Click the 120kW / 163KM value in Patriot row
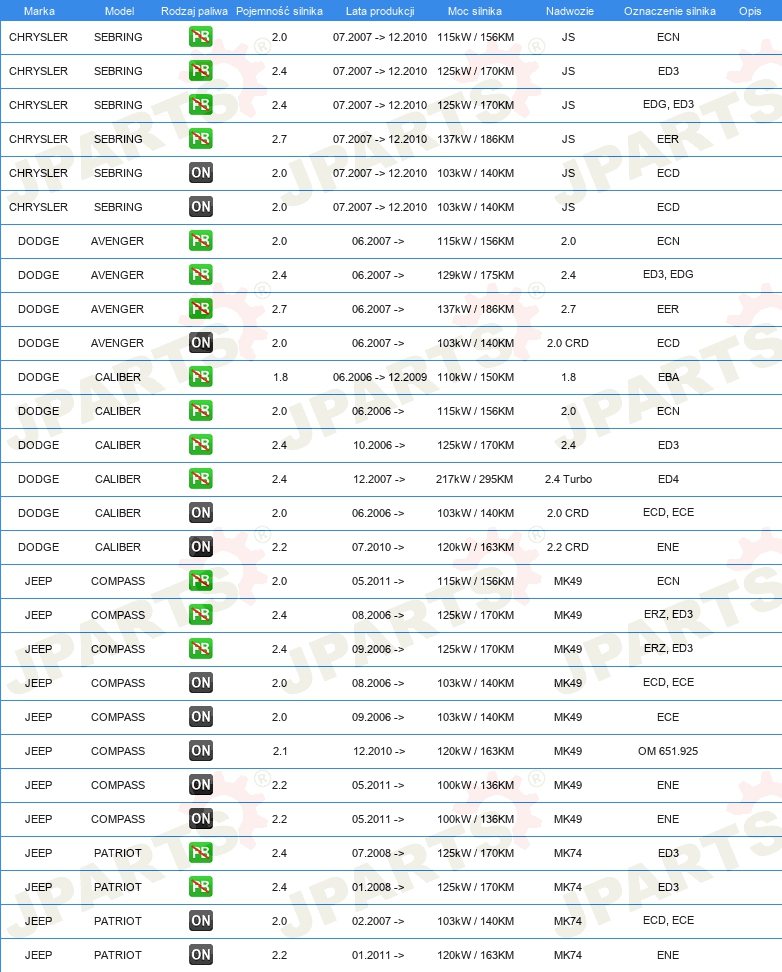The height and width of the screenshot is (972, 782). click(475, 955)
